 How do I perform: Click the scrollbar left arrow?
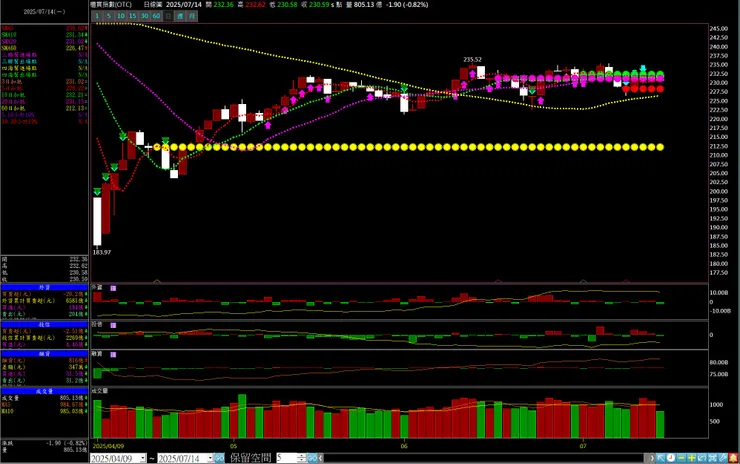coord(320,458)
